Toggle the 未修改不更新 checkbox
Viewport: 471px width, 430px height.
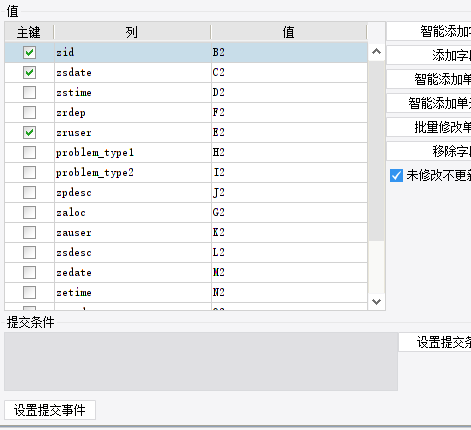coord(396,175)
